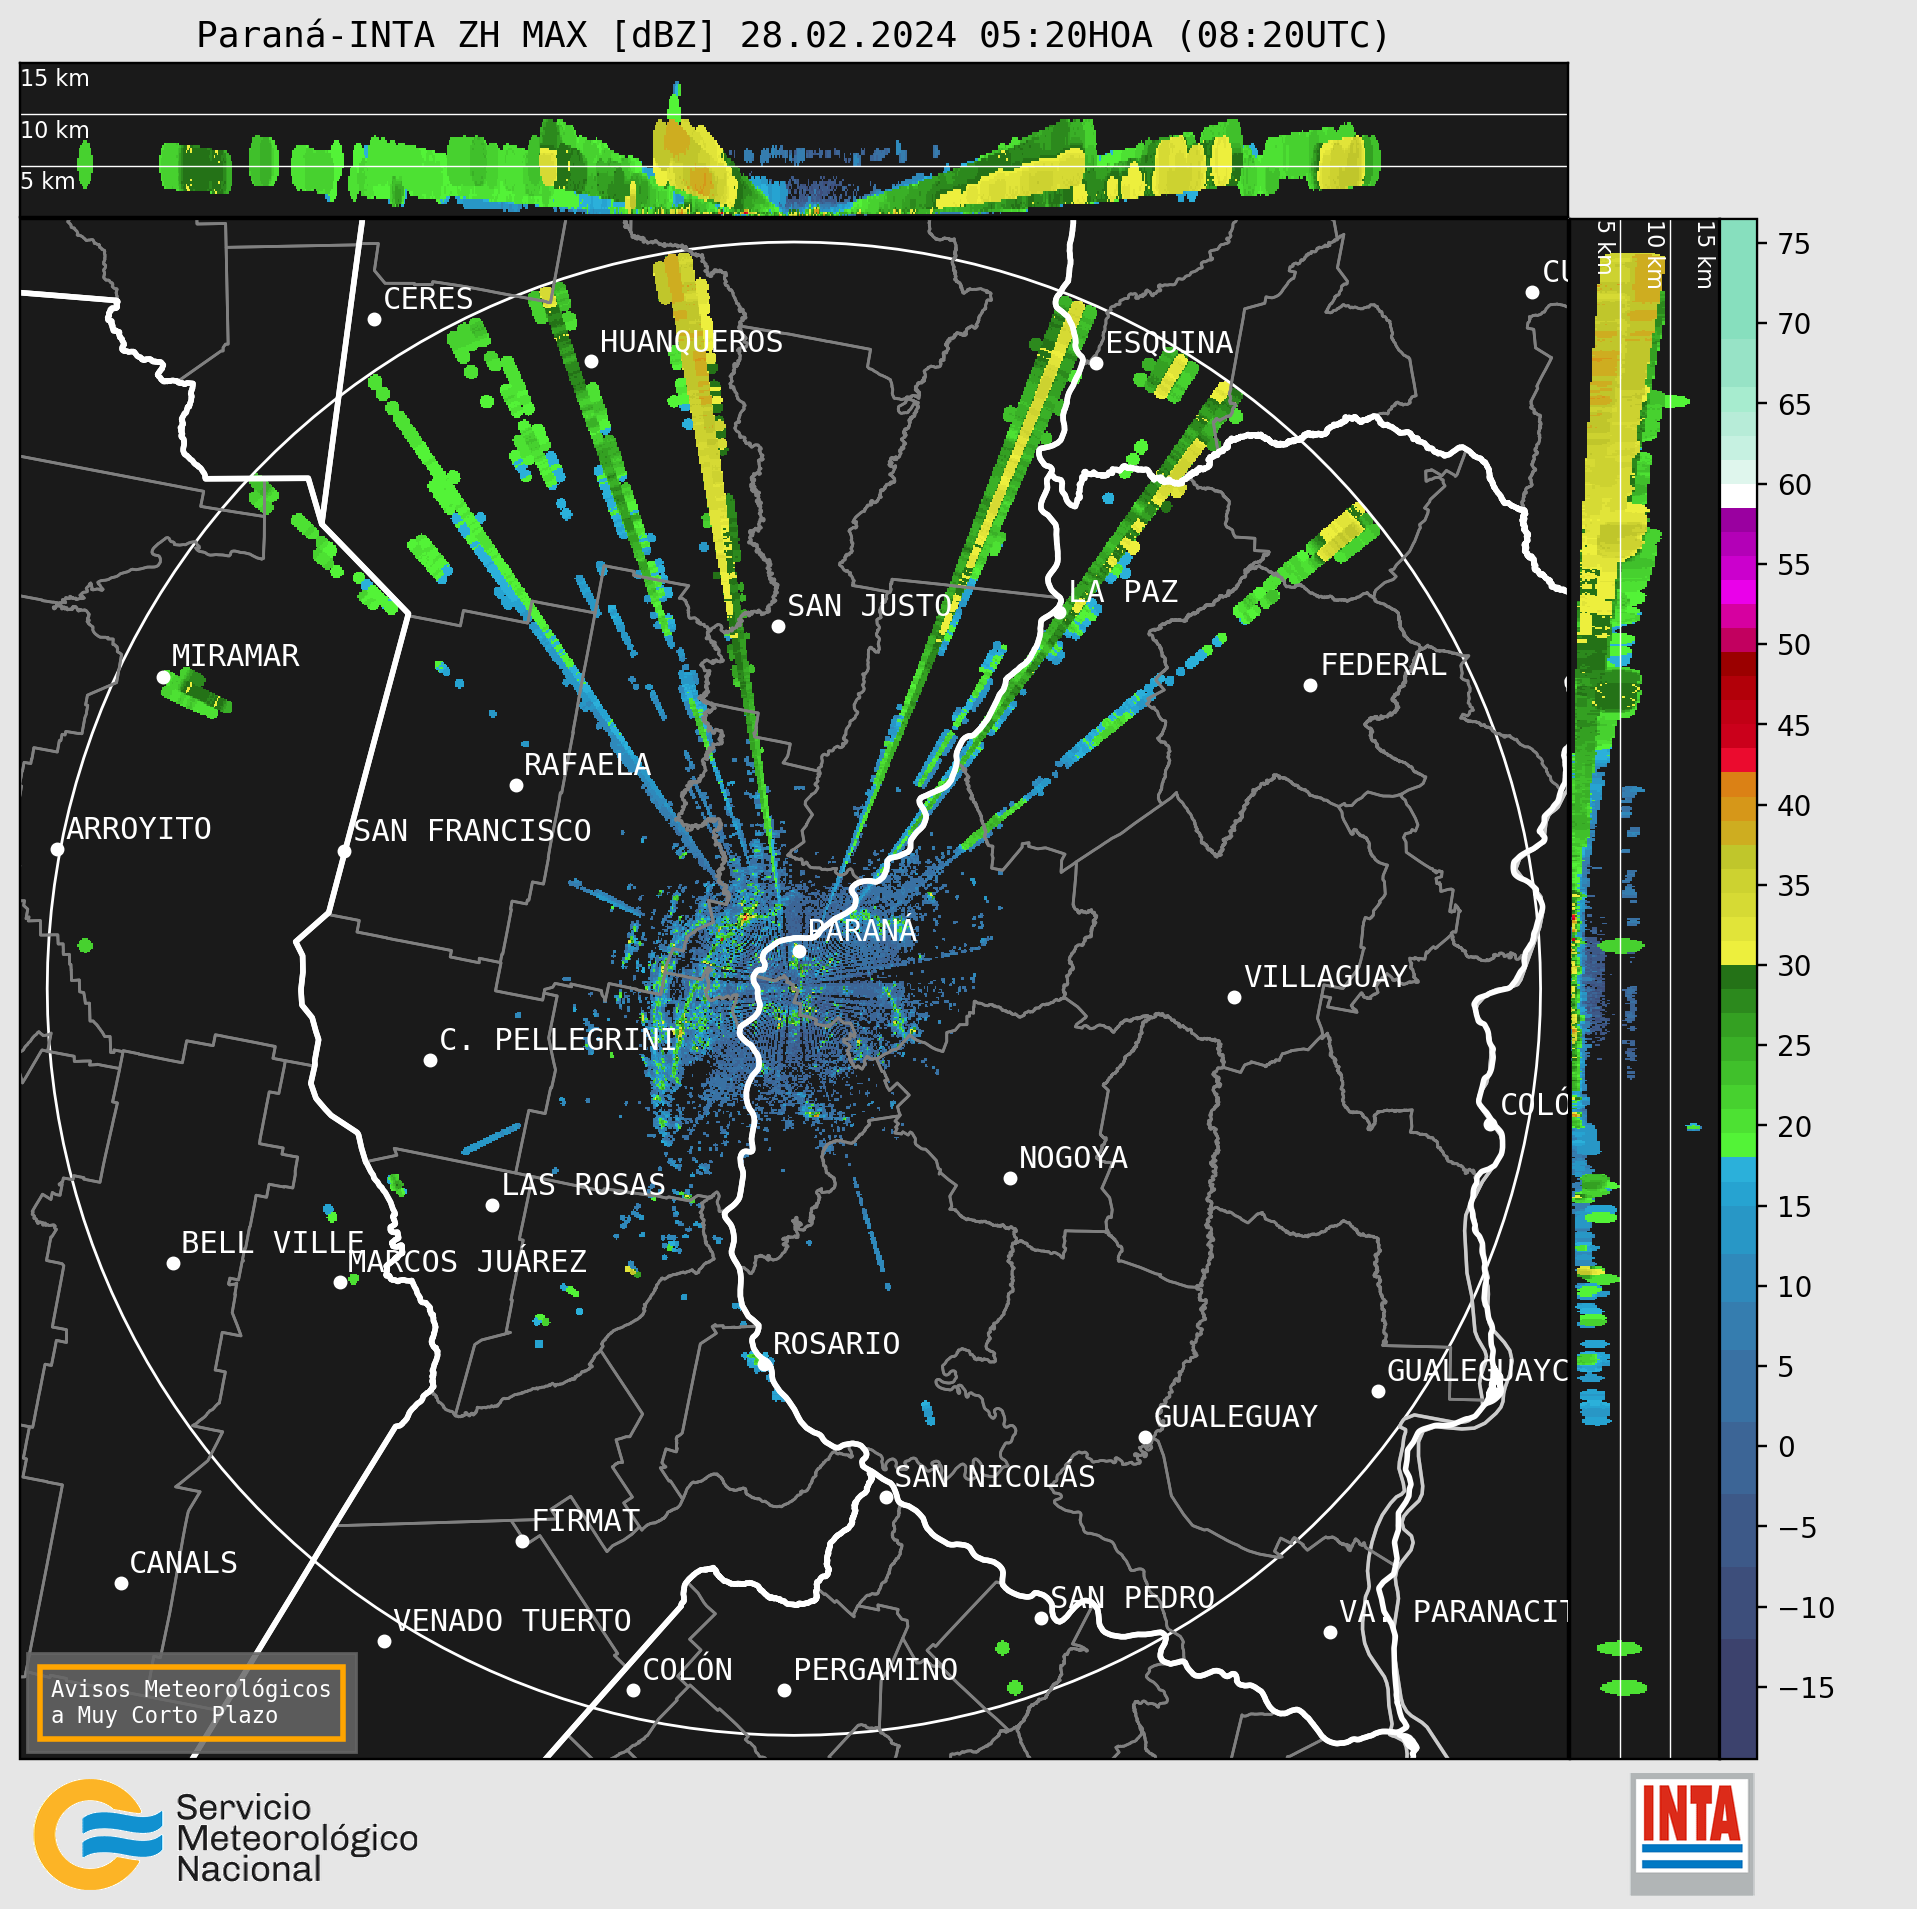Click the SAN JUSTO city label
This screenshot has width=1917, height=1909.
[x=870, y=606]
